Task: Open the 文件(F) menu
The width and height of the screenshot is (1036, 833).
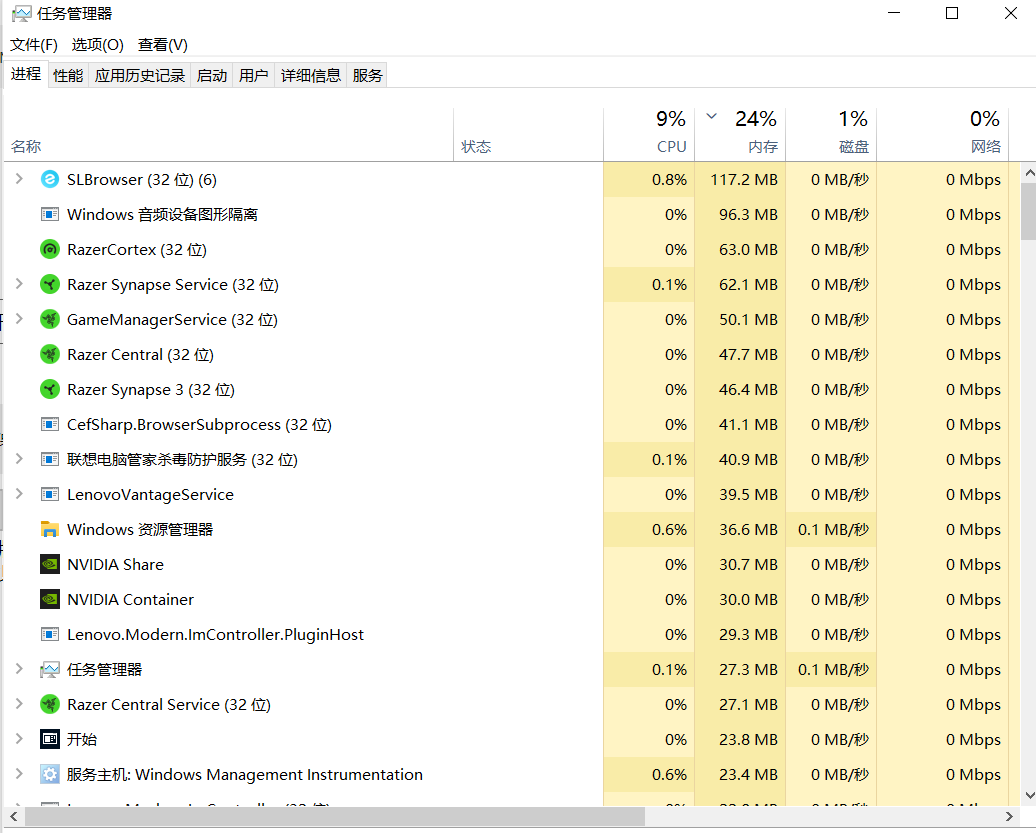Action: click(34, 44)
